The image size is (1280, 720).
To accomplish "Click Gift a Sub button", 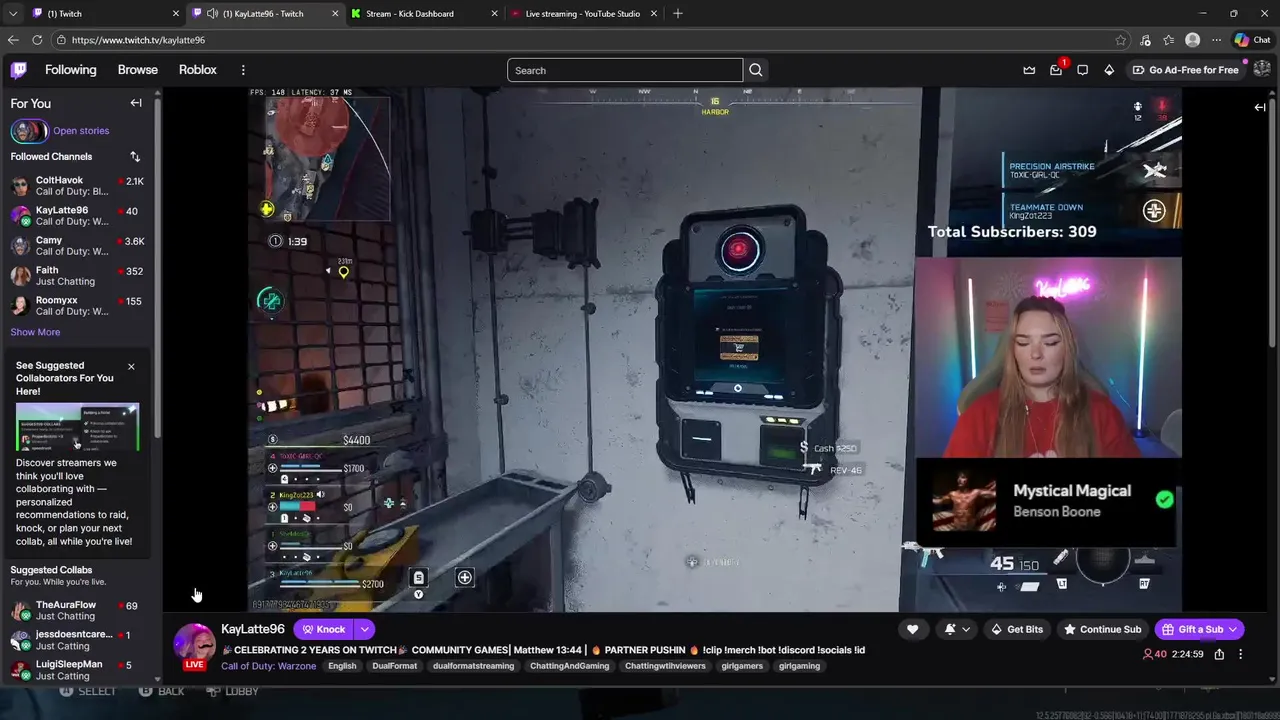I will [1192, 629].
